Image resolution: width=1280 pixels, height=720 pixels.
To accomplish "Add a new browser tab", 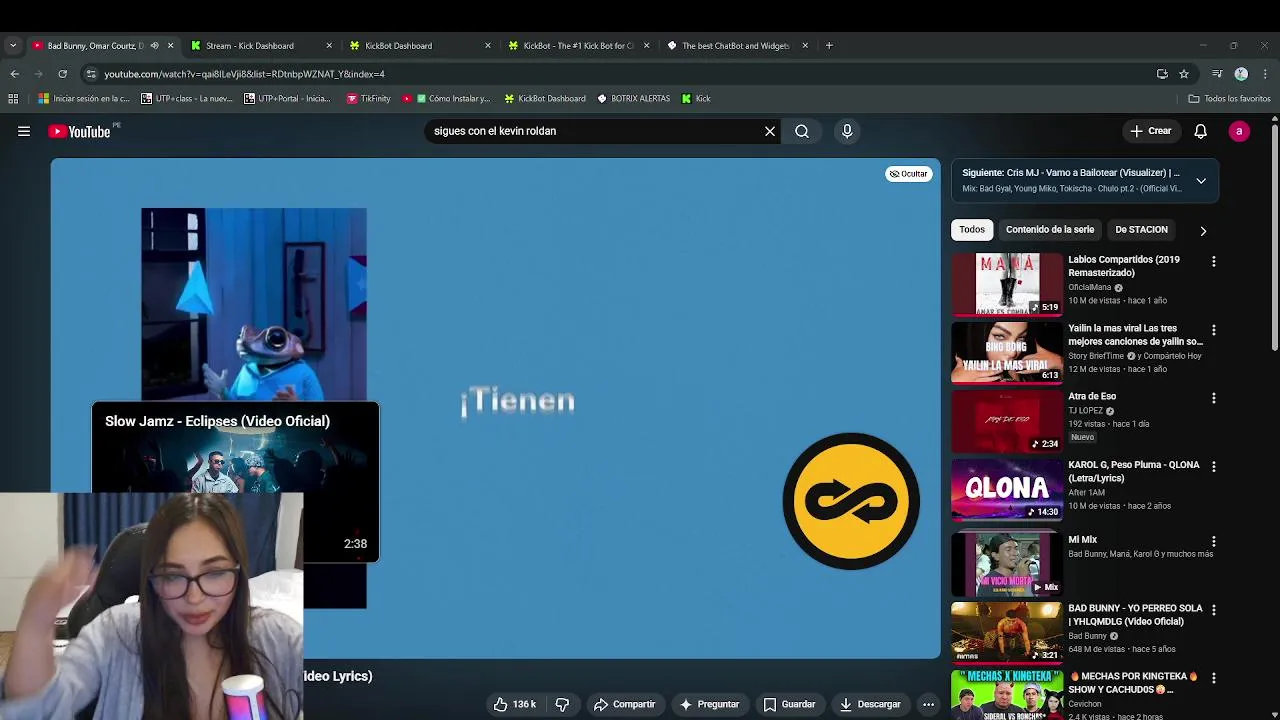I will pos(829,45).
